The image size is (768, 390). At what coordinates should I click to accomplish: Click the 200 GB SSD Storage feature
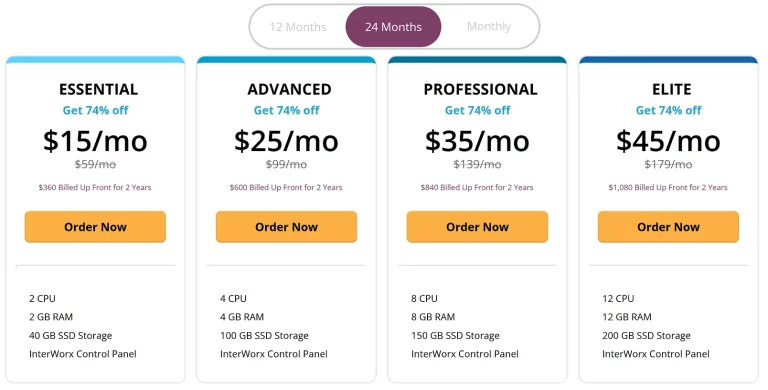[x=647, y=336]
